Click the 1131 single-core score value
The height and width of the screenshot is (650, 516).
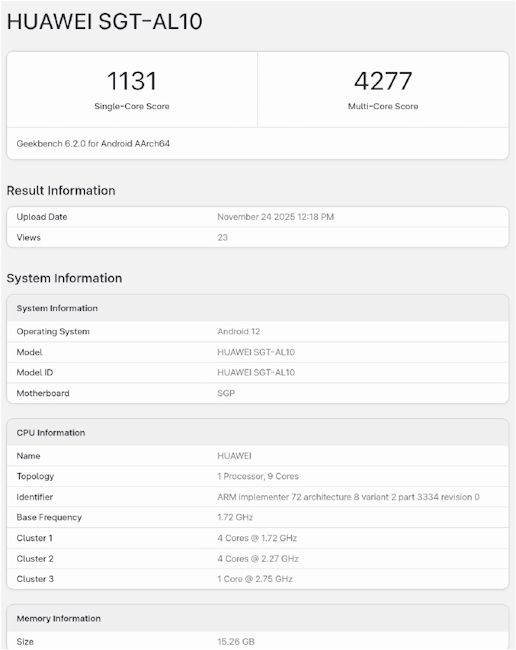132,81
